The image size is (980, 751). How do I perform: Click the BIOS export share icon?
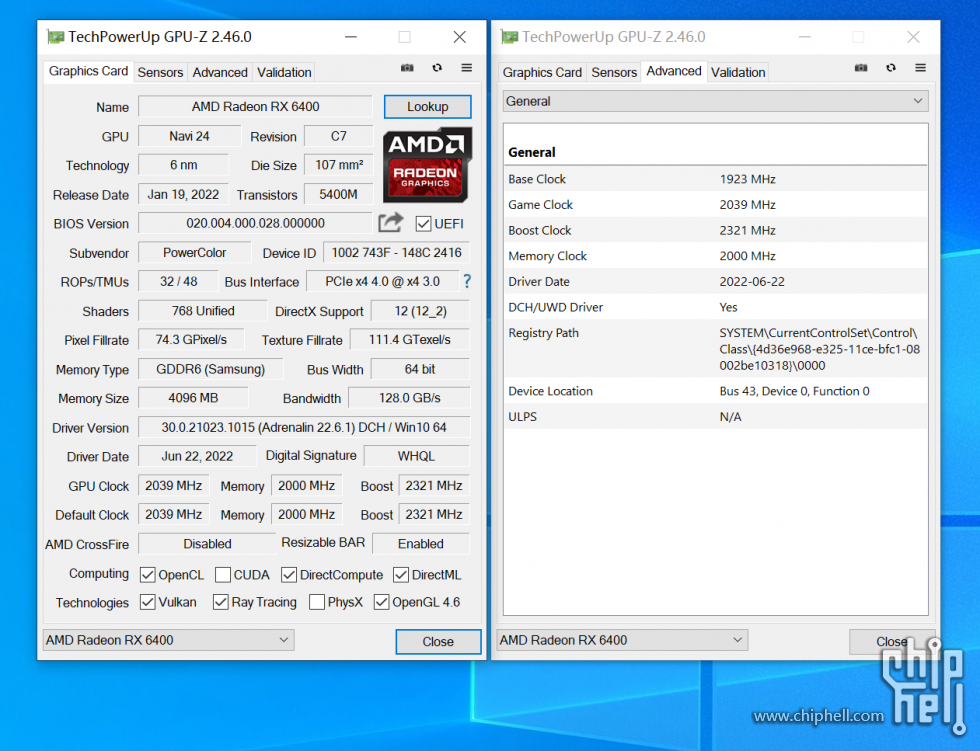click(x=391, y=222)
